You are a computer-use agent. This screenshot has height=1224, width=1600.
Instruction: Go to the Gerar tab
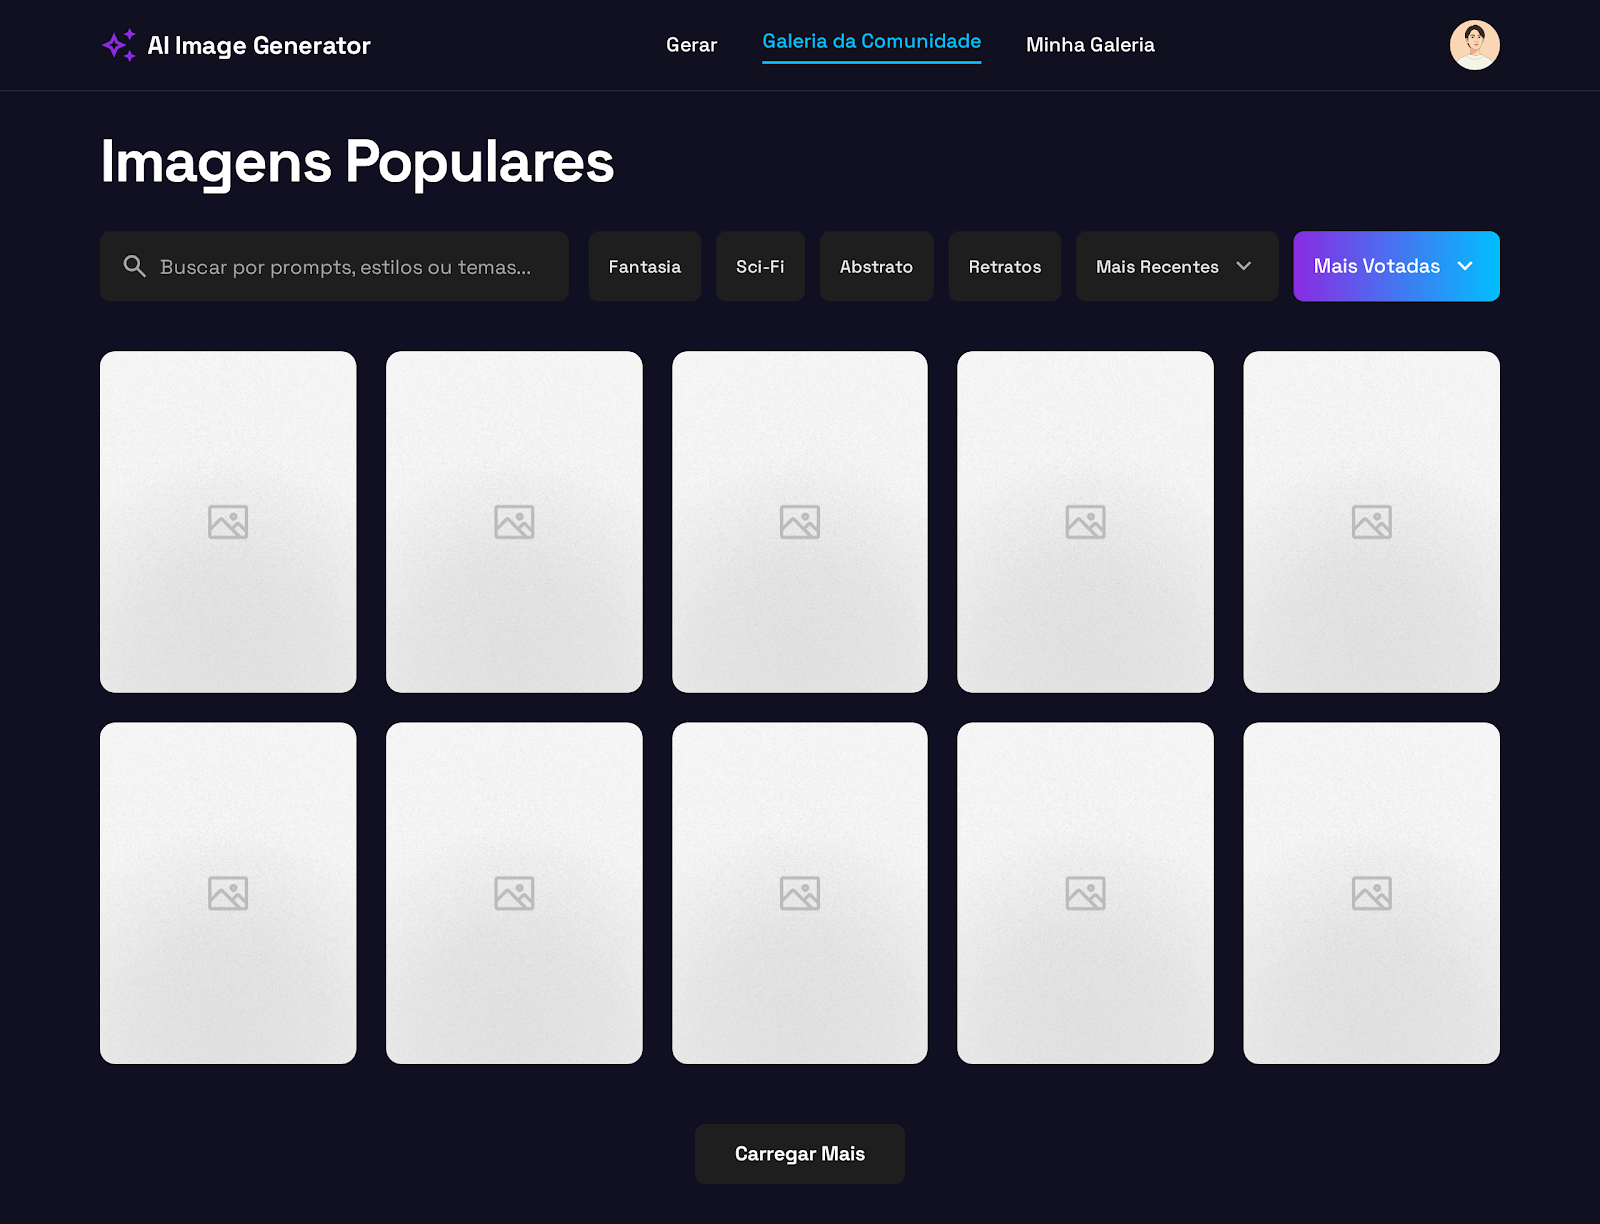coord(691,45)
